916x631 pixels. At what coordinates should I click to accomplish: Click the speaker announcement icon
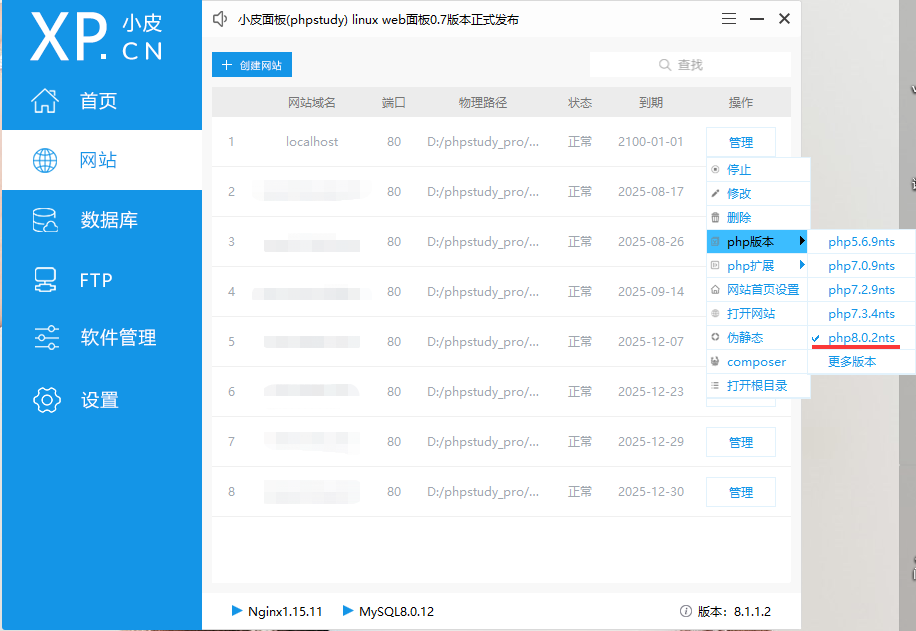click(220, 19)
